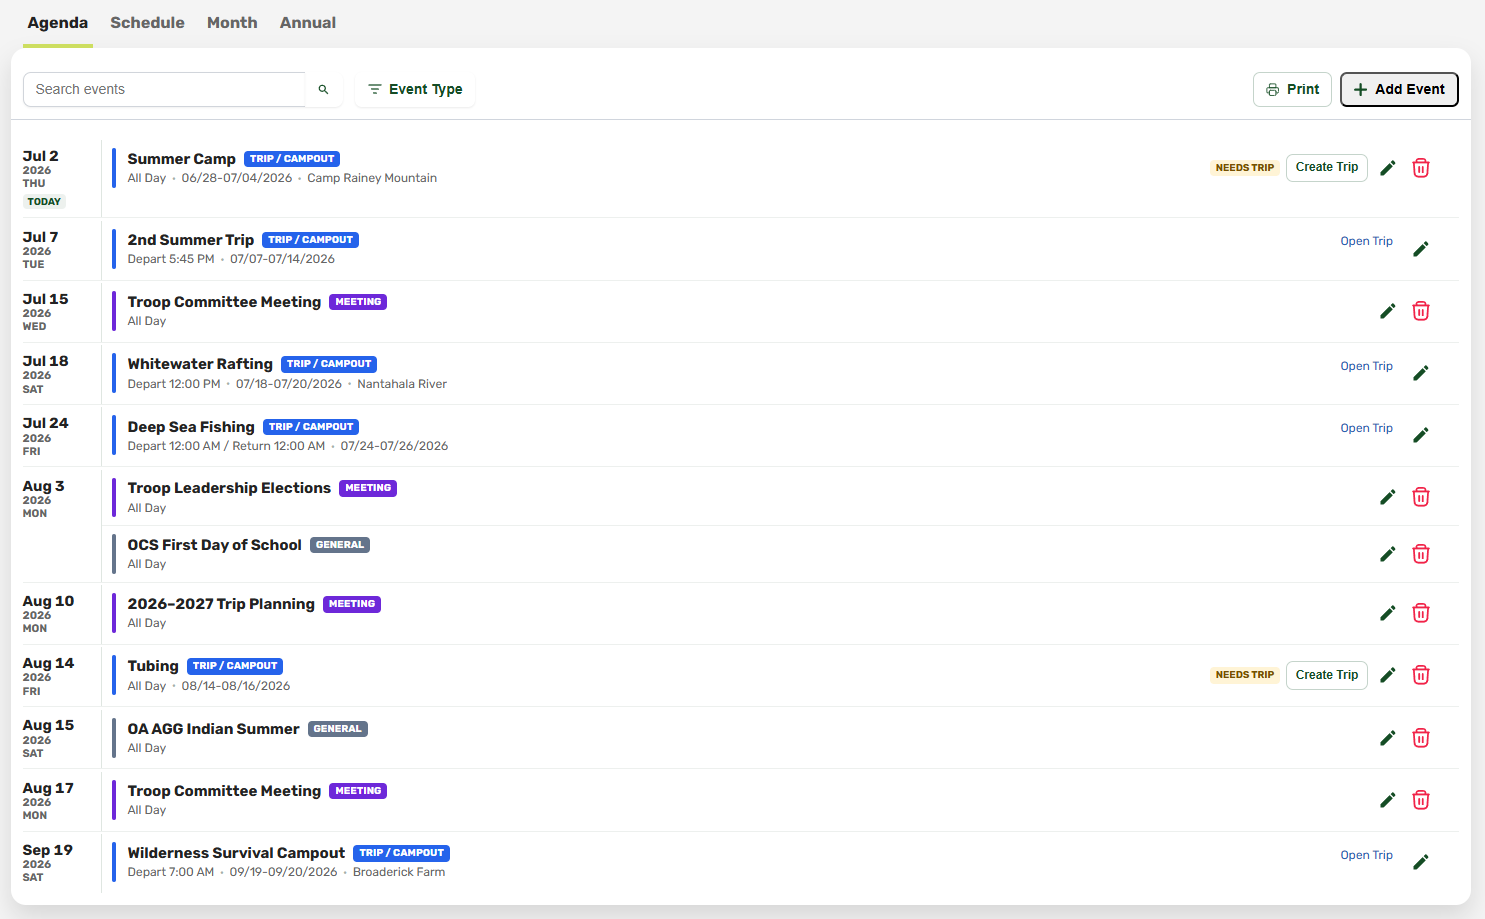Viewport: 1485px width, 919px height.
Task: Click the Aug 14 date label
Action: click(x=48, y=663)
